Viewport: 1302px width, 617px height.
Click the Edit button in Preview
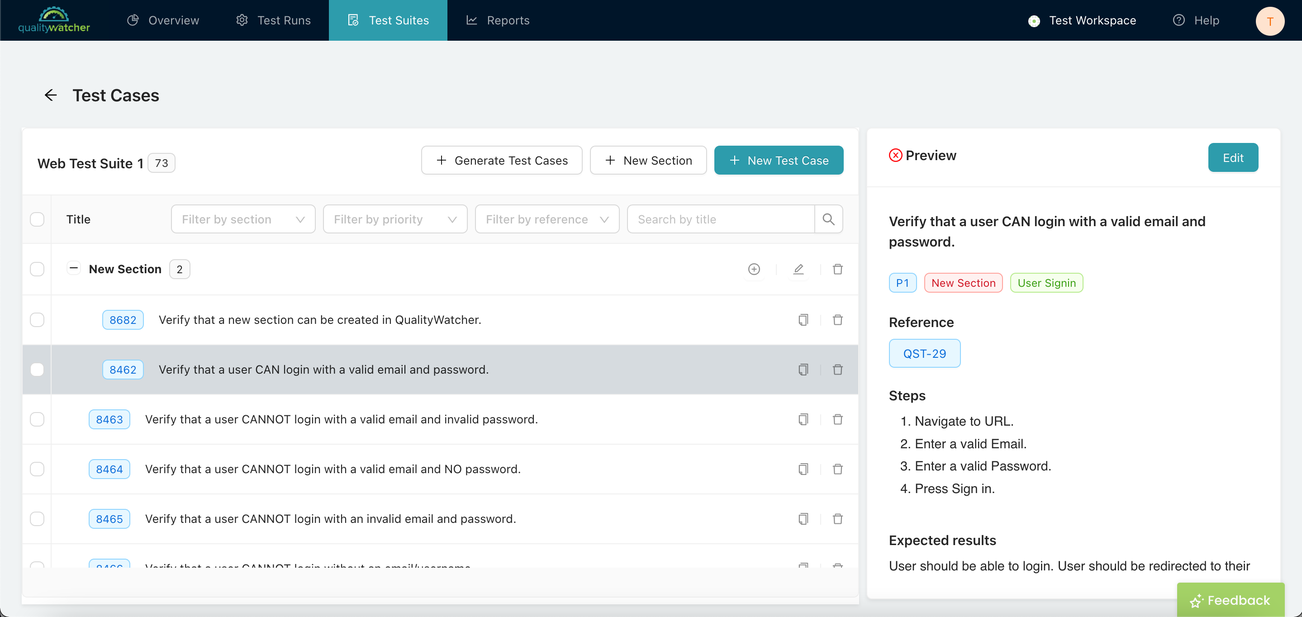point(1233,158)
